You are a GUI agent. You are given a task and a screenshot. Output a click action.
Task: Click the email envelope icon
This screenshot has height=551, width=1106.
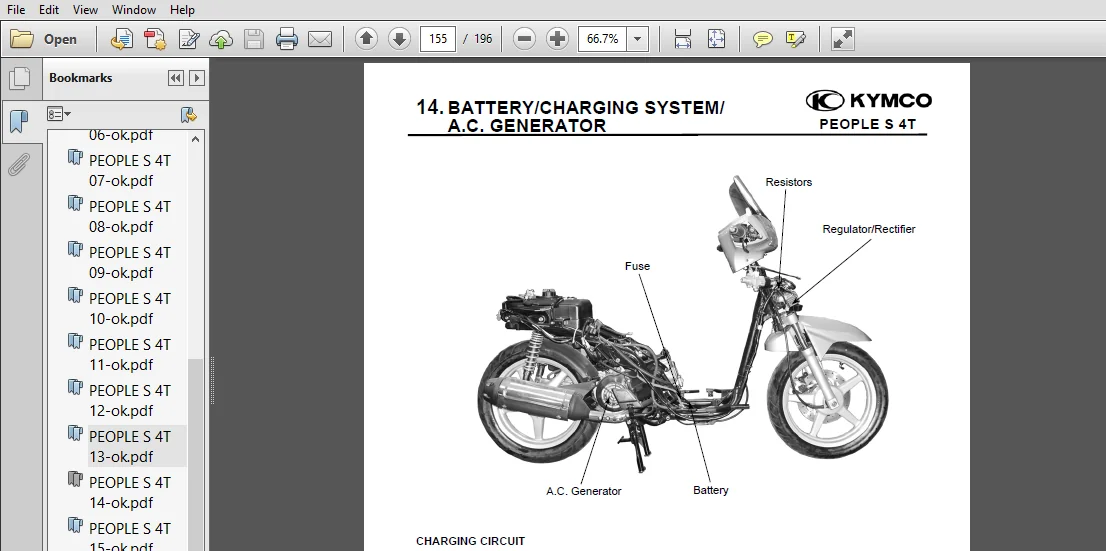(320, 39)
